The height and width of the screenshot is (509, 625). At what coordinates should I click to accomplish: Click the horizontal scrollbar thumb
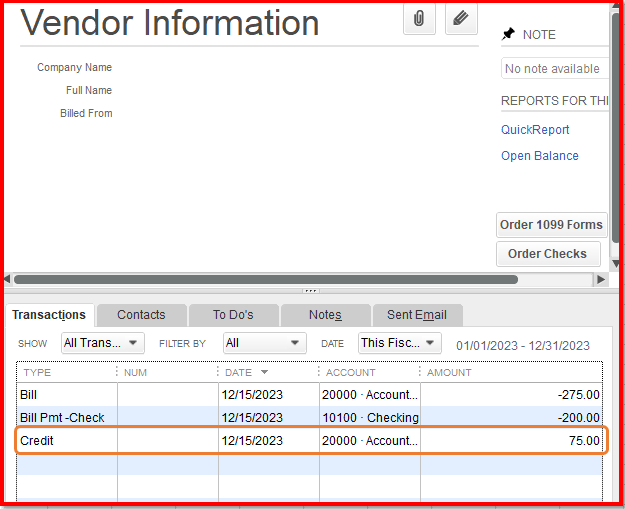(266, 279)
